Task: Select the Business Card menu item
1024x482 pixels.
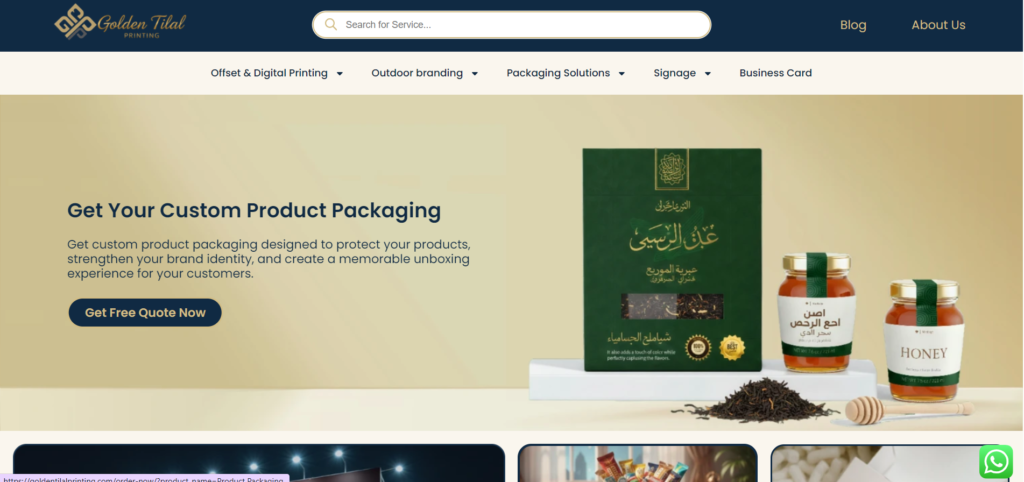Action: [x=775, y=73]
